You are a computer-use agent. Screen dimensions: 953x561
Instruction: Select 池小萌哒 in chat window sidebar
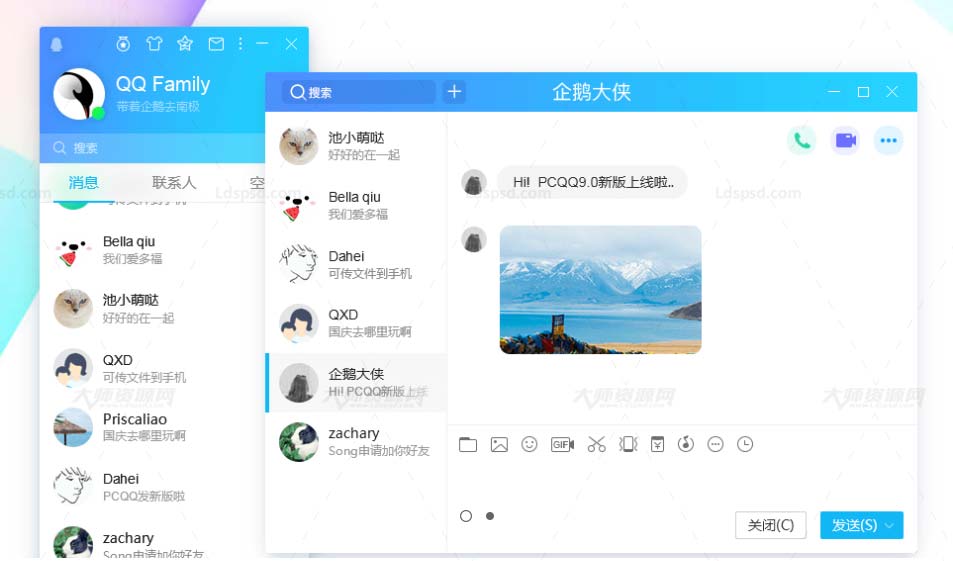[x=356, y=146]
